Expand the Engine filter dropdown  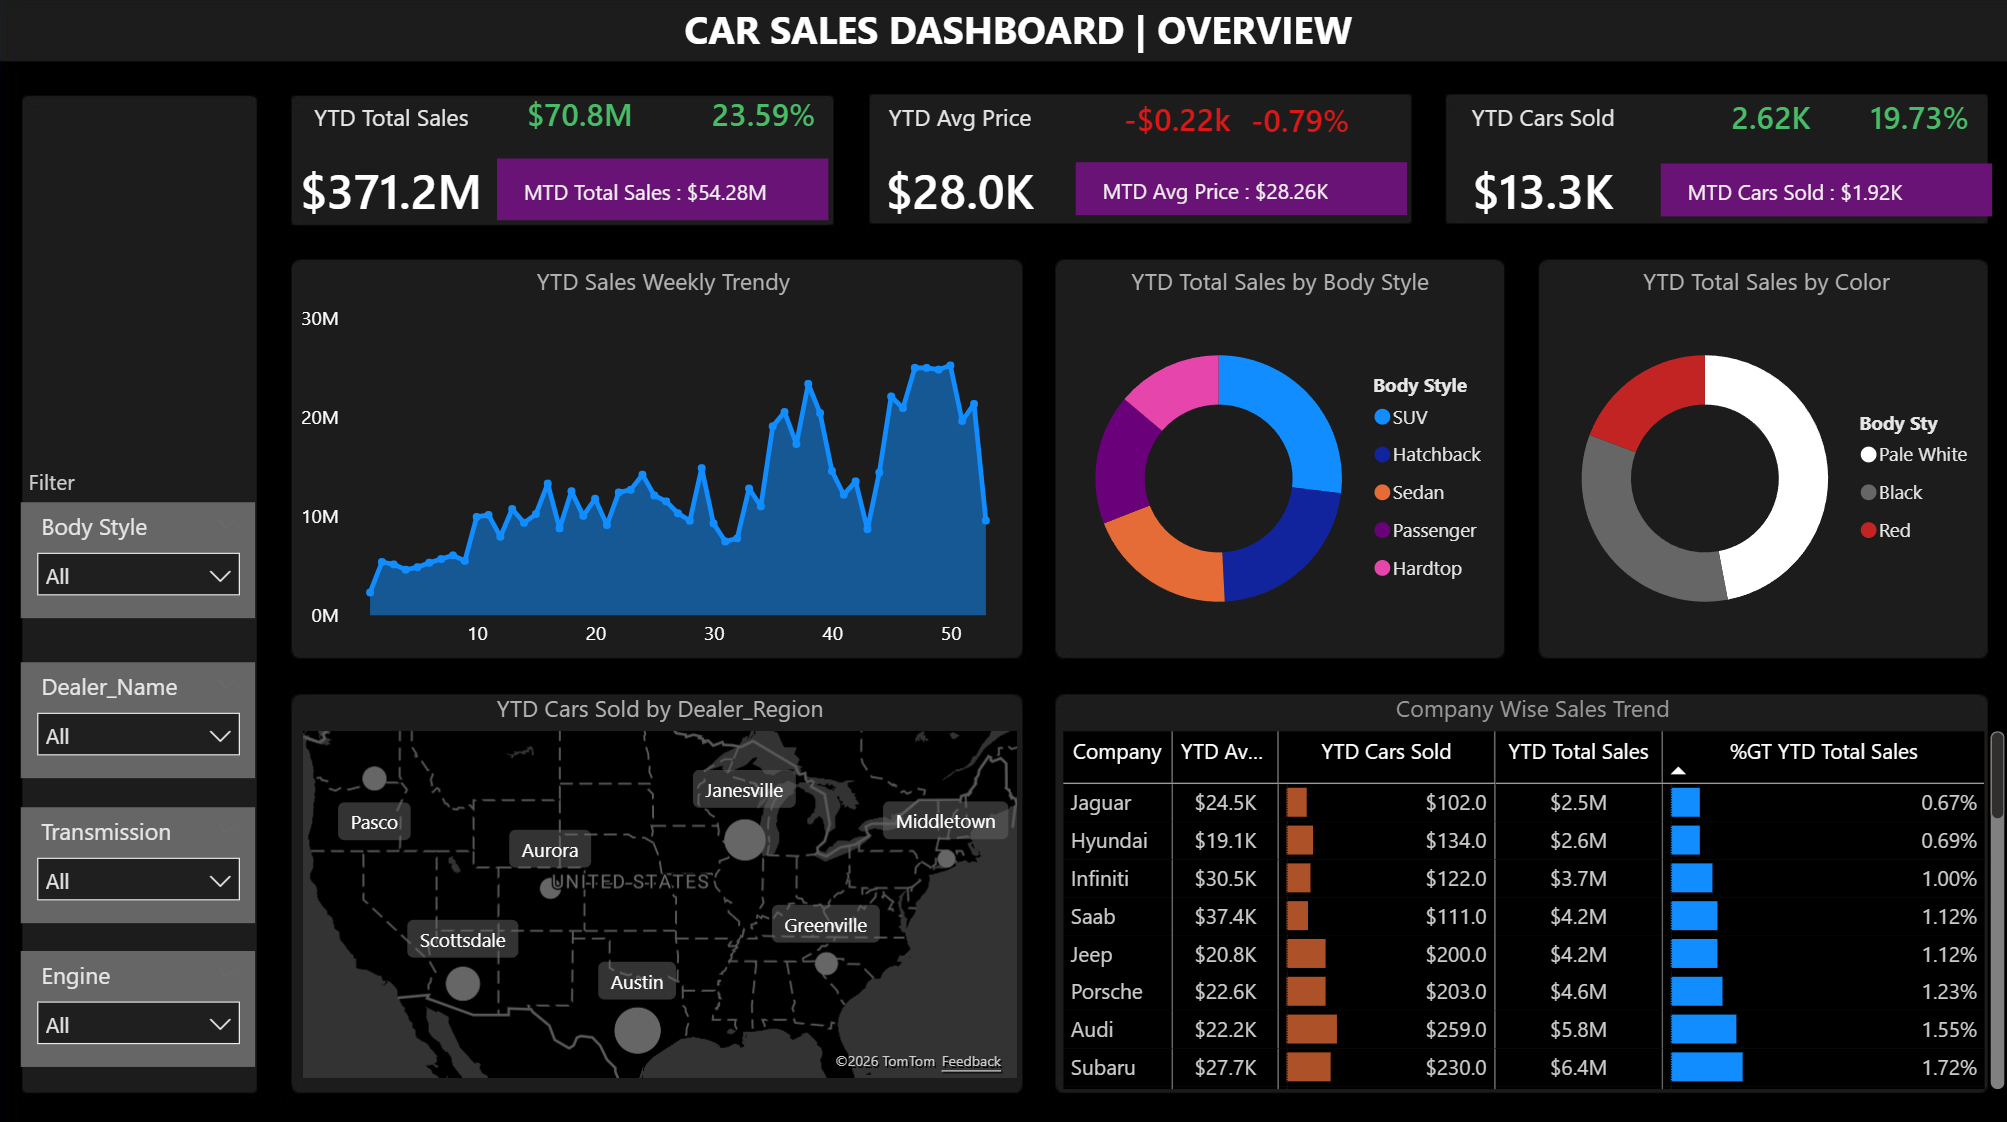(x=138, y=1024)
